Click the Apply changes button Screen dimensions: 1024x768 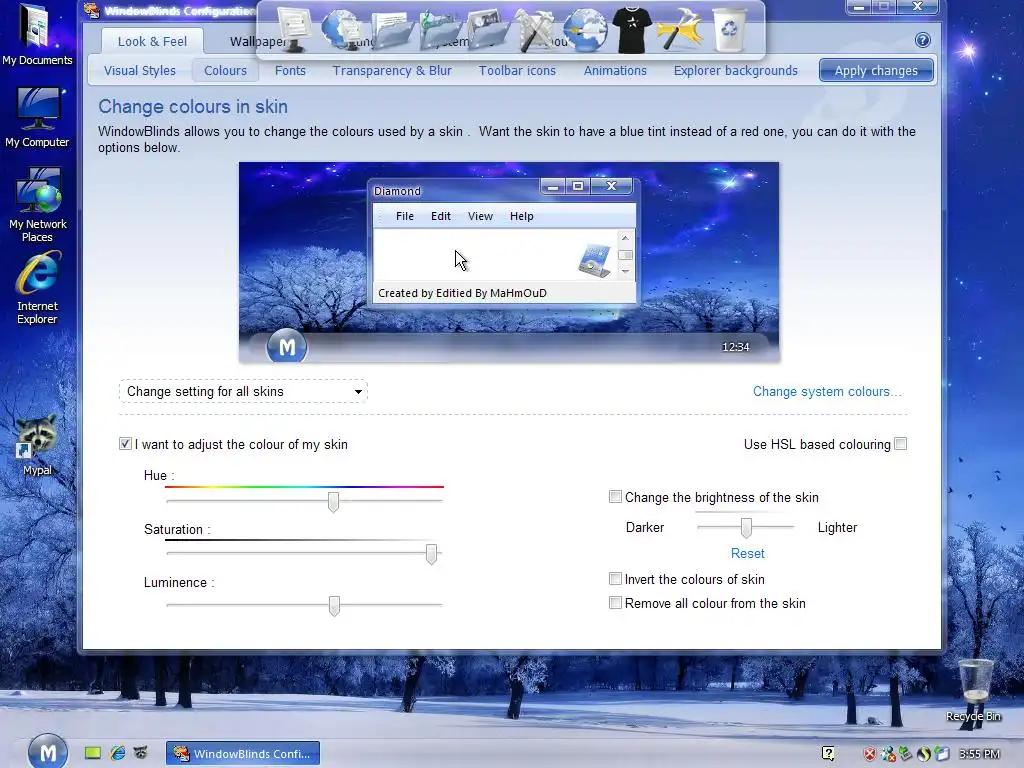click(x=876, y=71)
